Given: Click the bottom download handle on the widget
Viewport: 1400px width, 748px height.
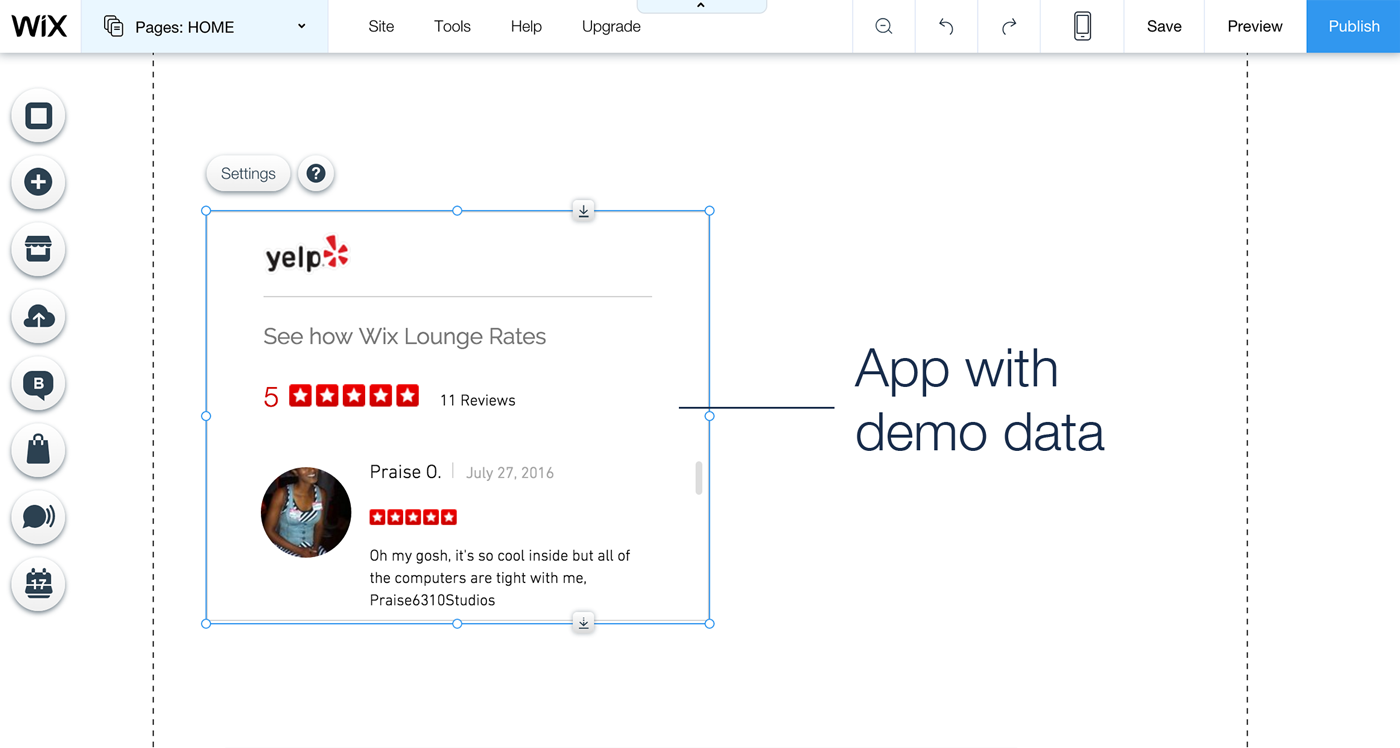Looking at the screenshot, I should coord(584,623).
